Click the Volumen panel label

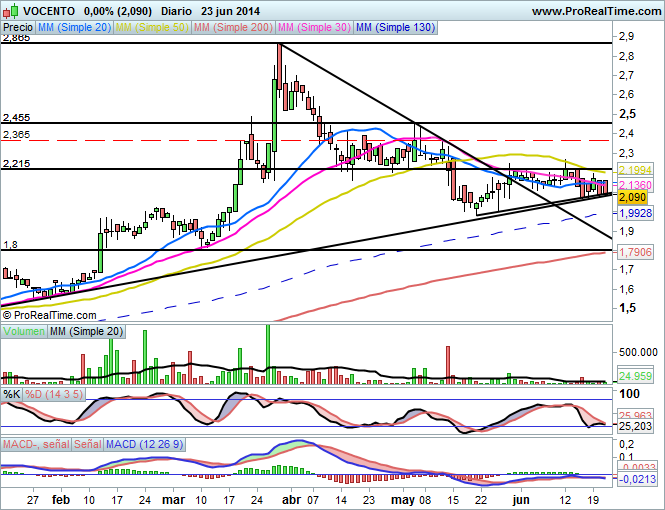pos(24,331)
